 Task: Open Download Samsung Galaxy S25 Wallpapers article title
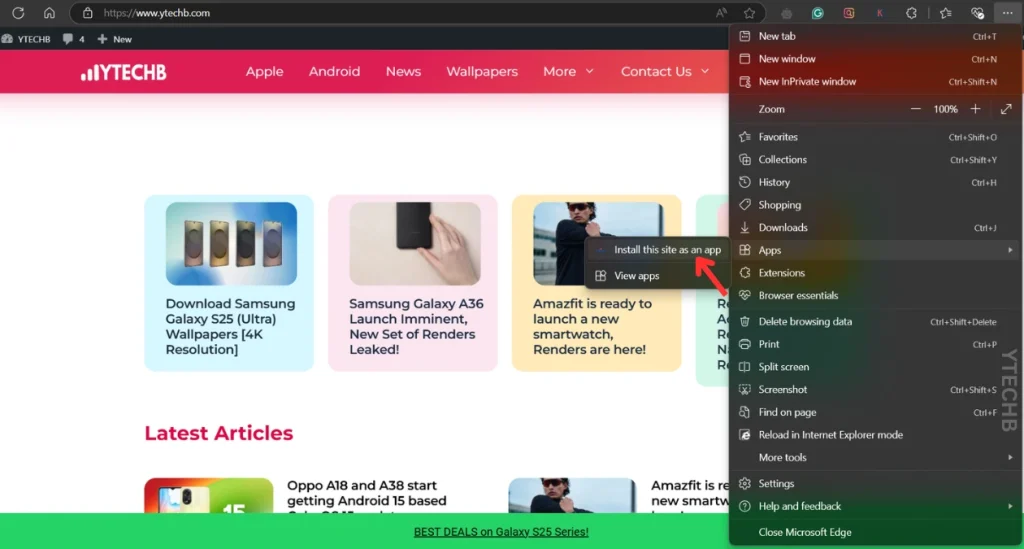pyautogui.click(x=230, y=326)
